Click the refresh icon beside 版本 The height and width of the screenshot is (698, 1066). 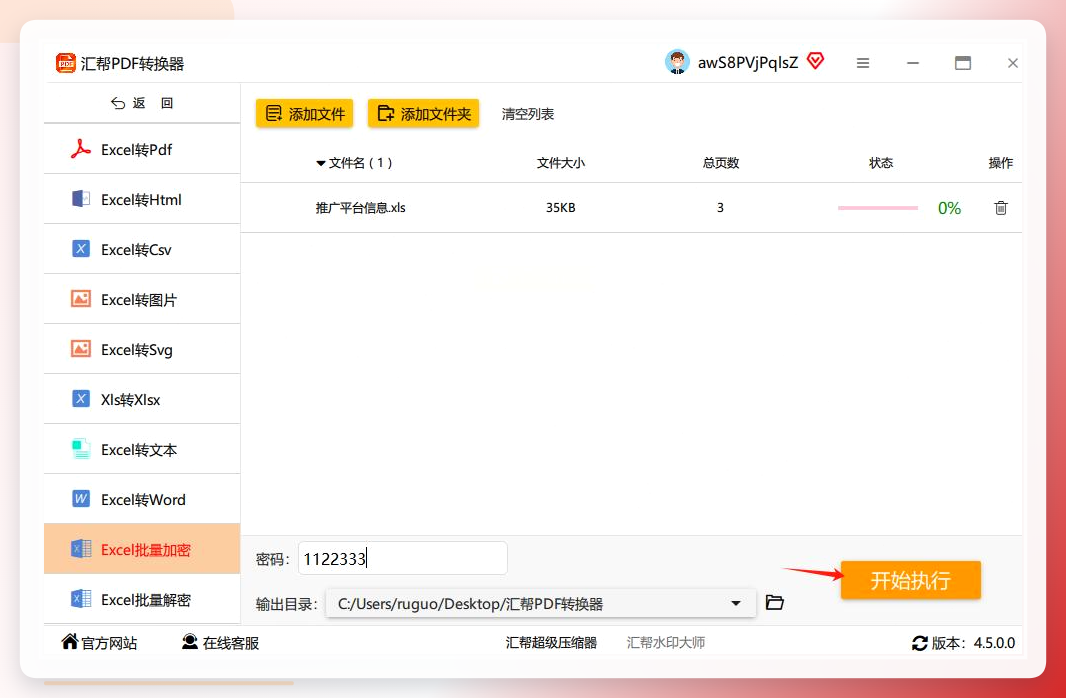(x=919, y=643)
